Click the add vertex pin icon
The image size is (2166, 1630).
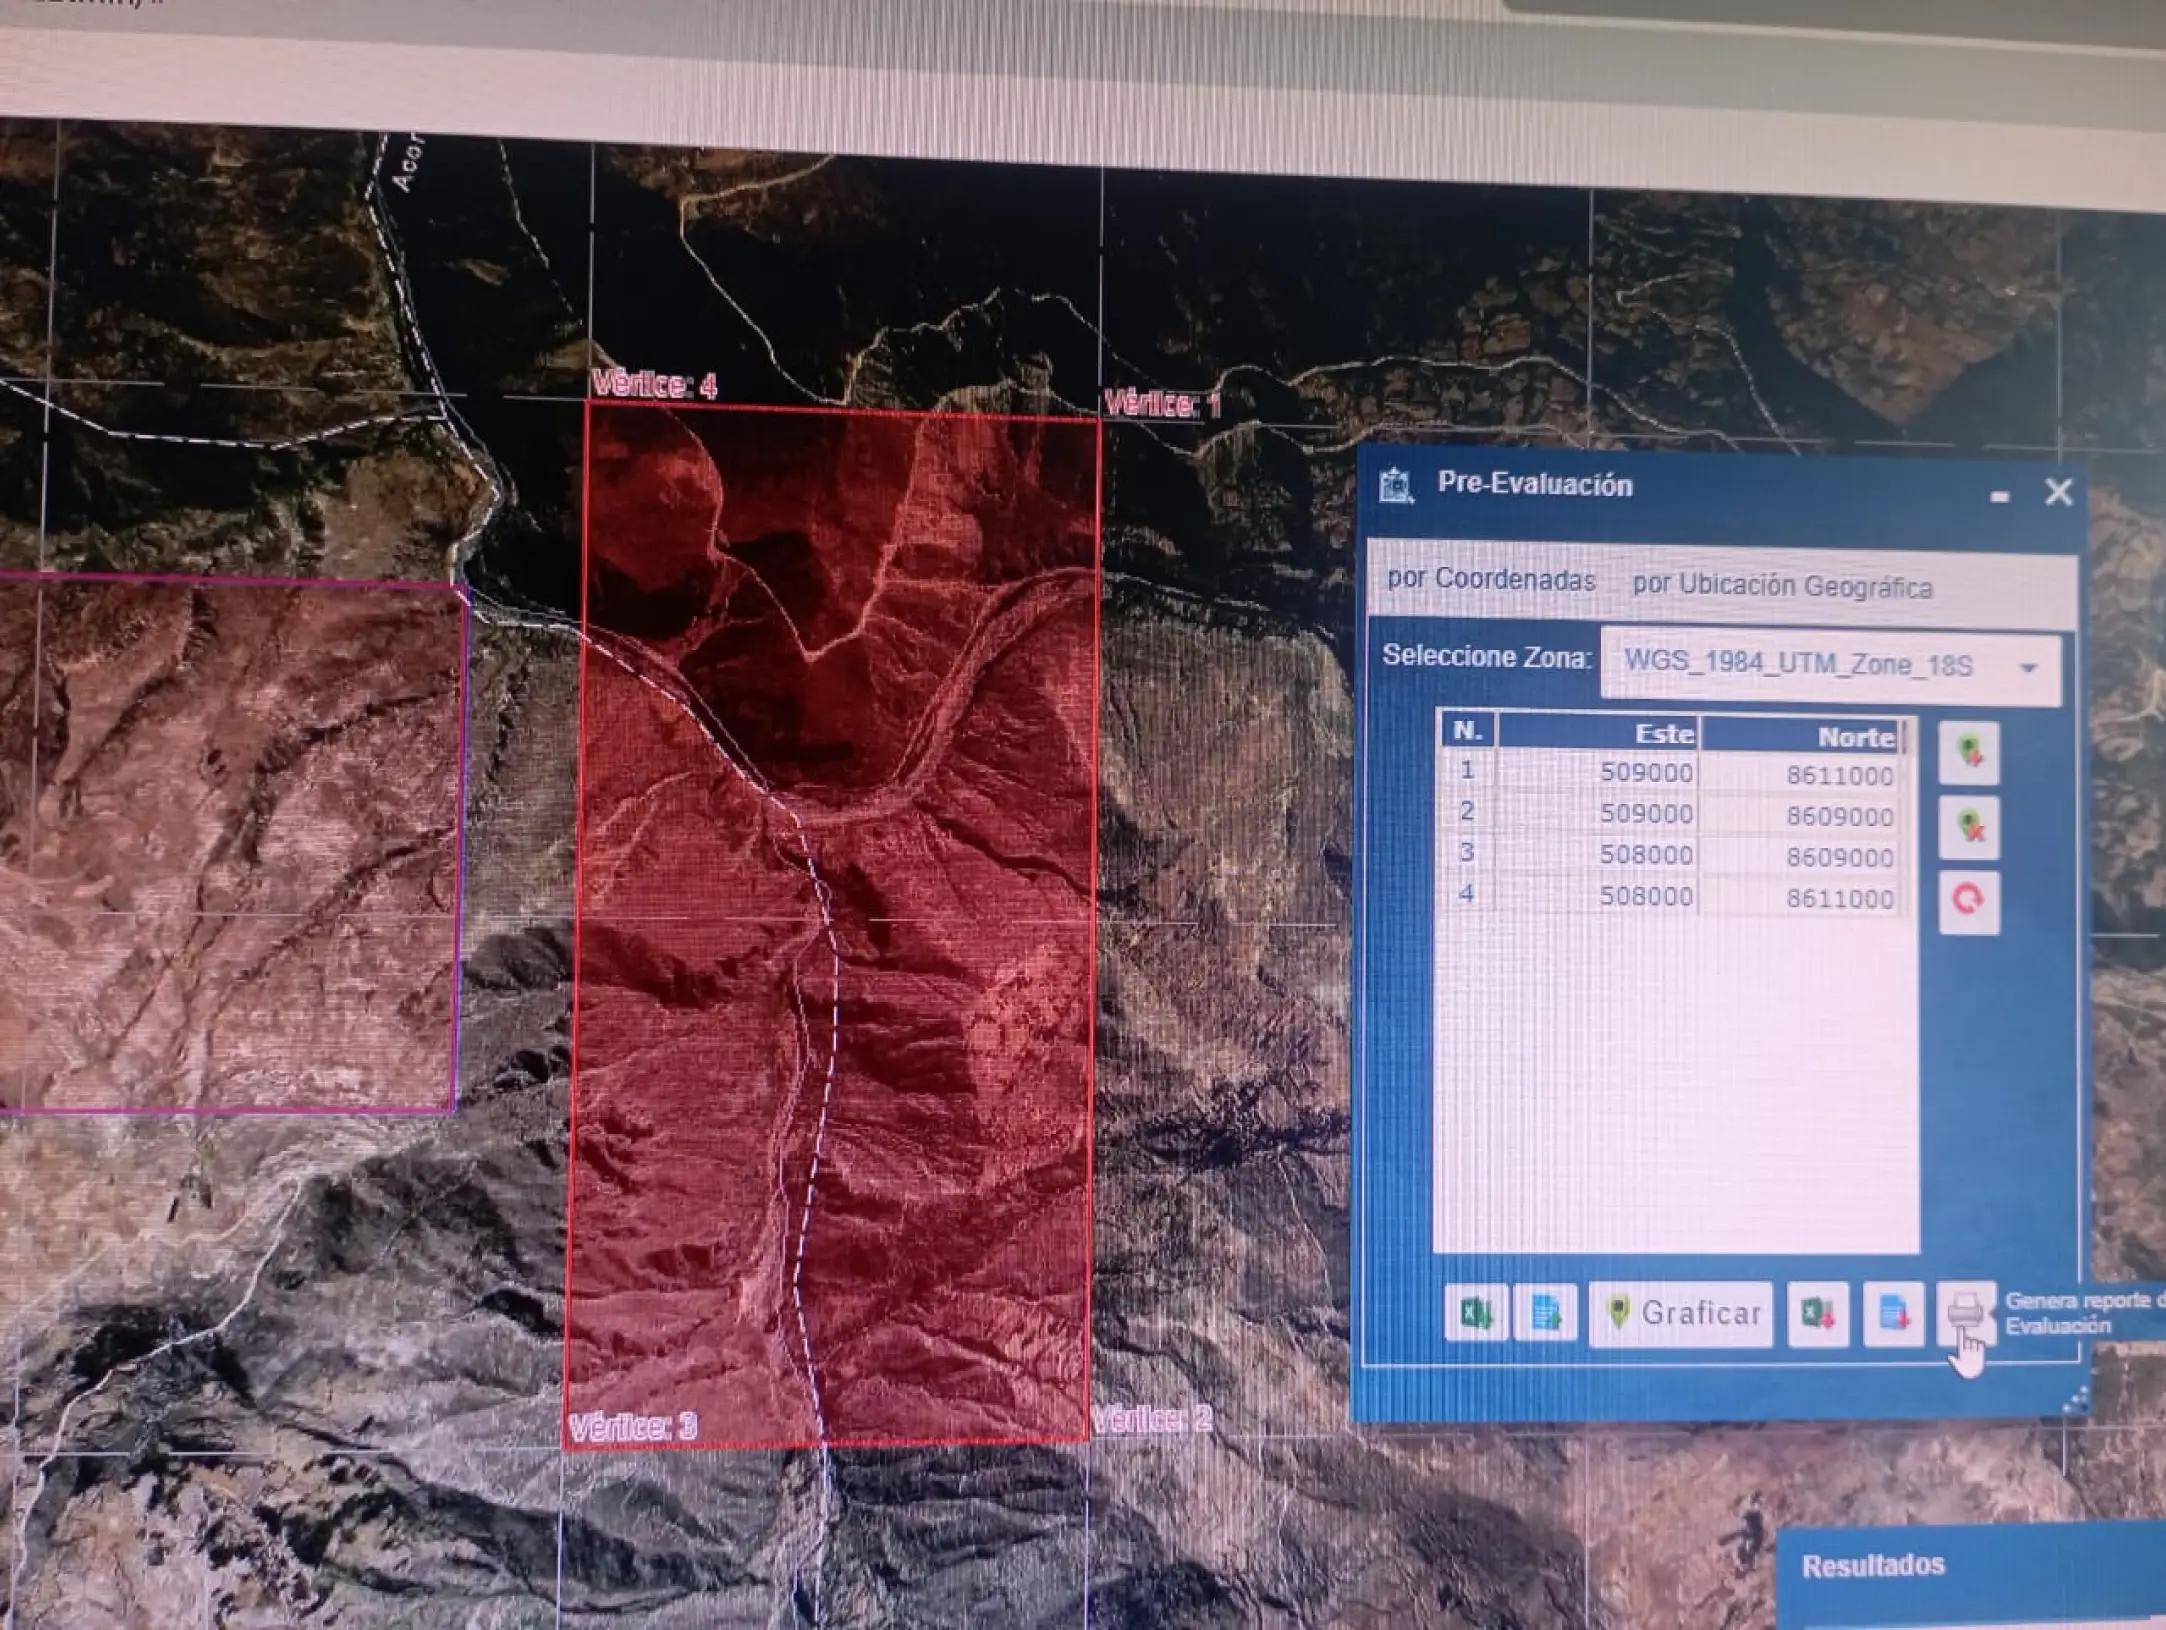coord(1968,751)
